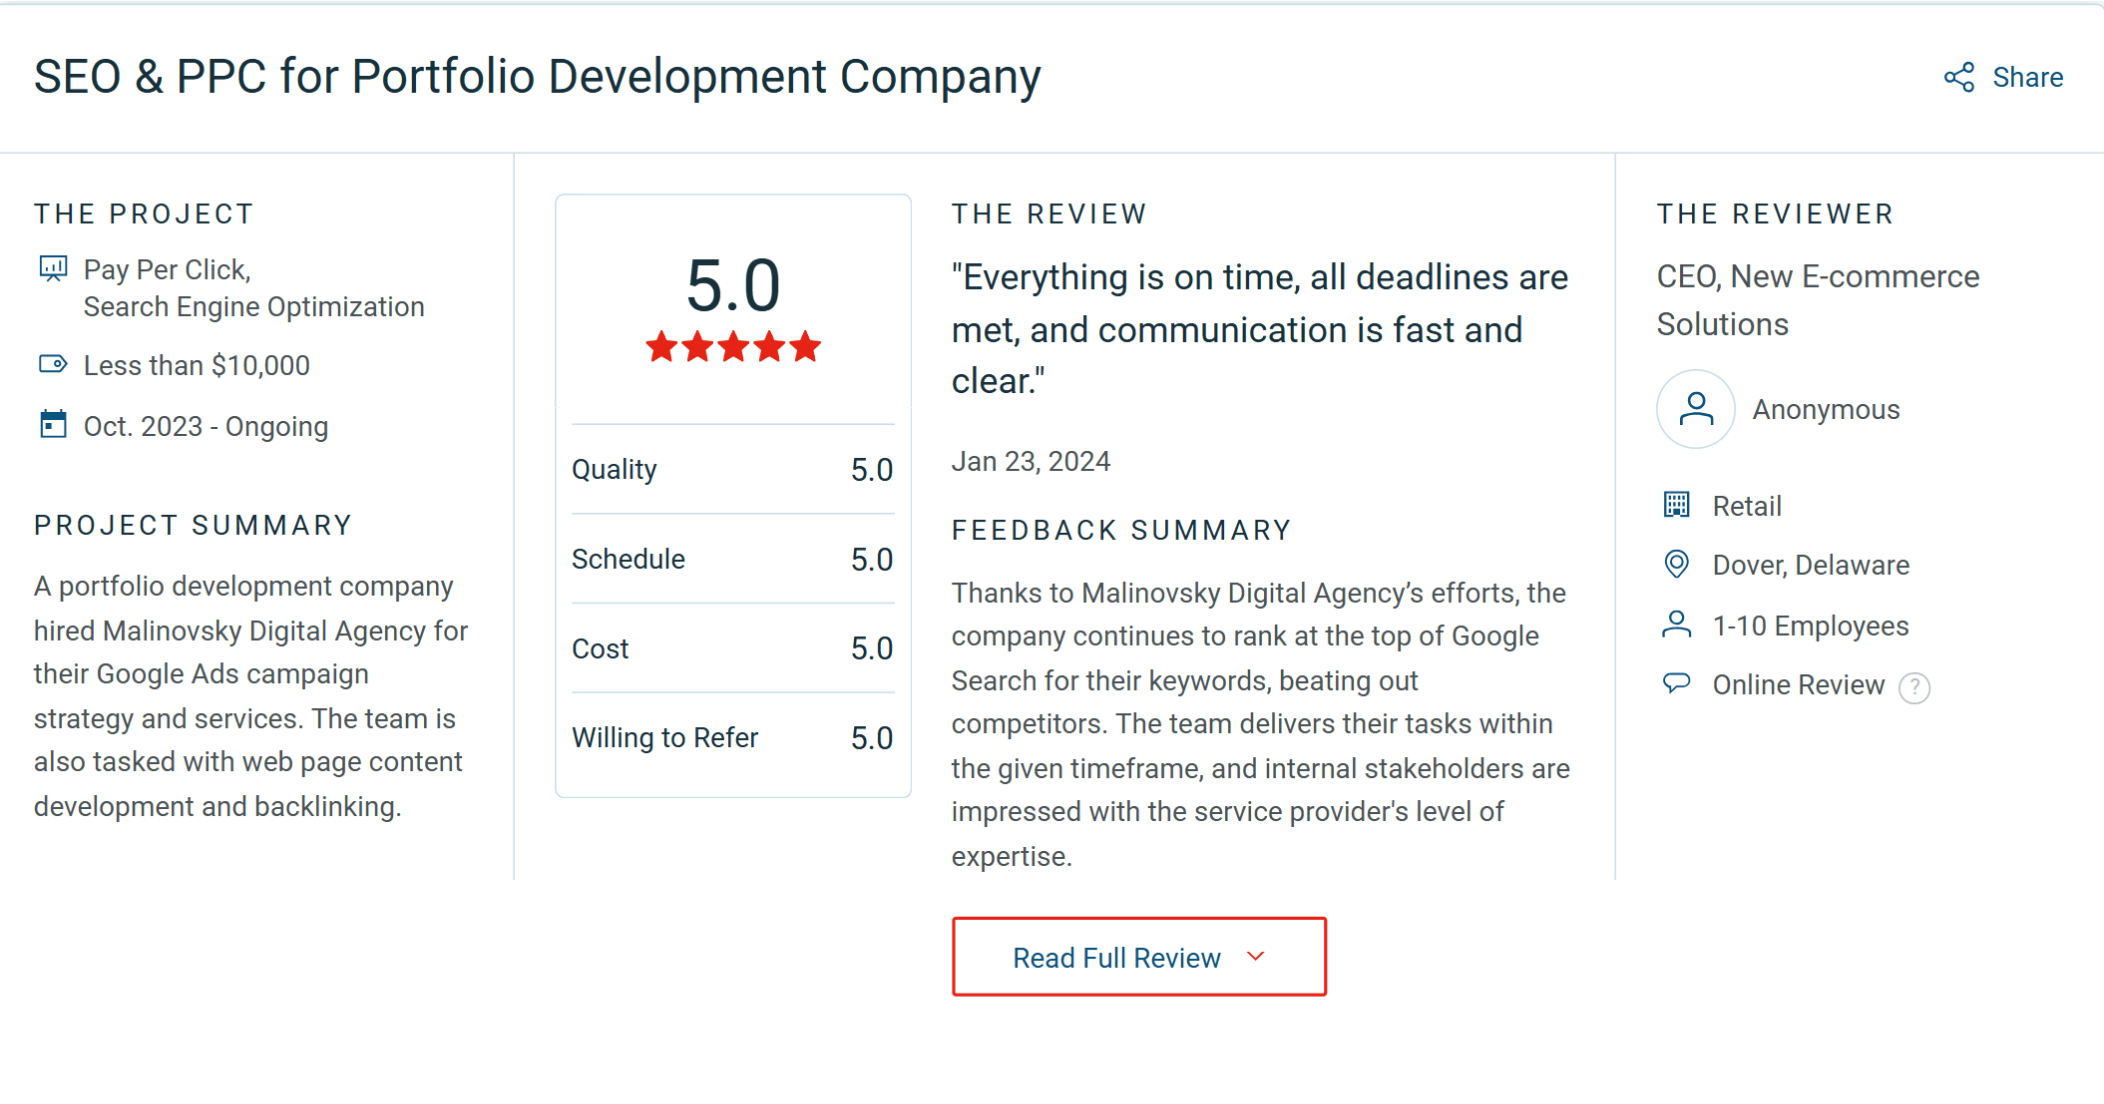Screen dimensions: 2104x1104
Task: Click the Share icon
Action: coord(1959,77)
